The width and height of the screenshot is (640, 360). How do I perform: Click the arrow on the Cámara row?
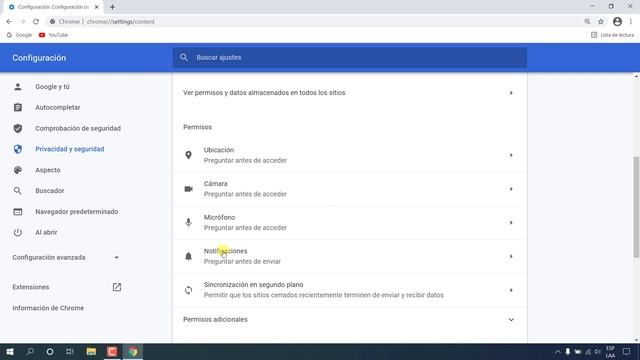click(511, 189)
